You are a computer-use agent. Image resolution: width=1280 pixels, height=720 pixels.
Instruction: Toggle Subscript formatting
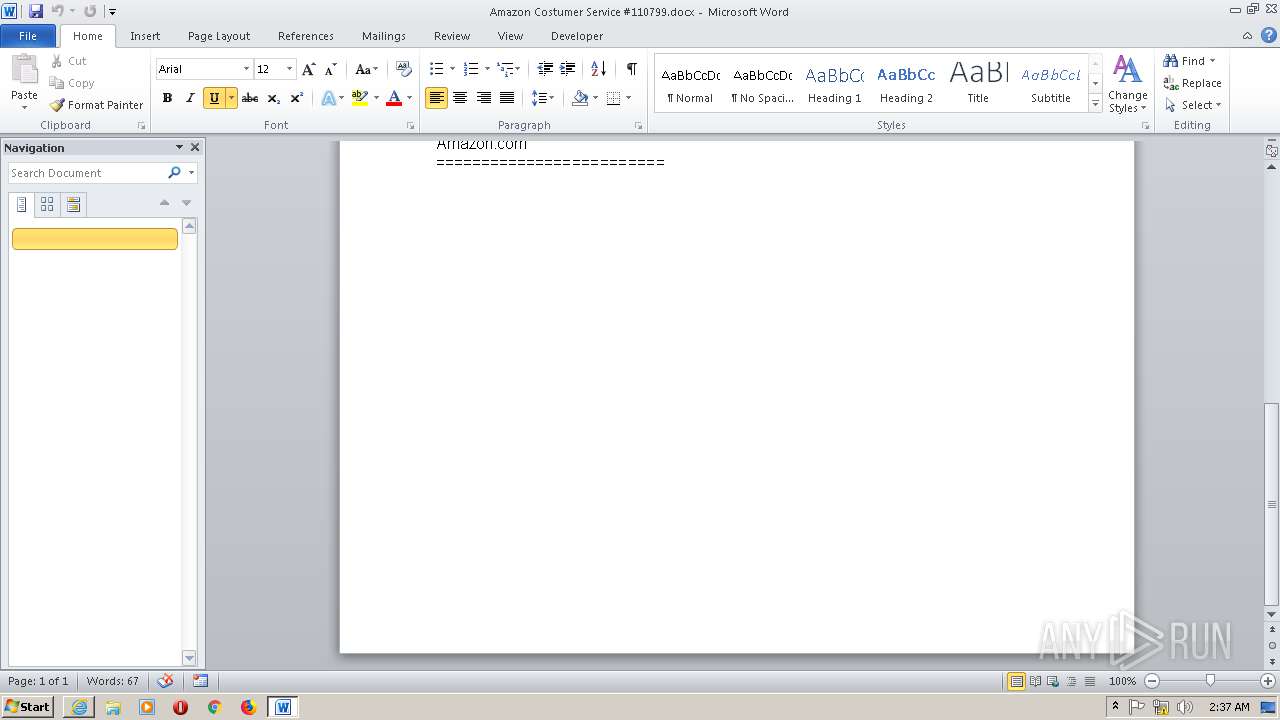pos(273,98)
